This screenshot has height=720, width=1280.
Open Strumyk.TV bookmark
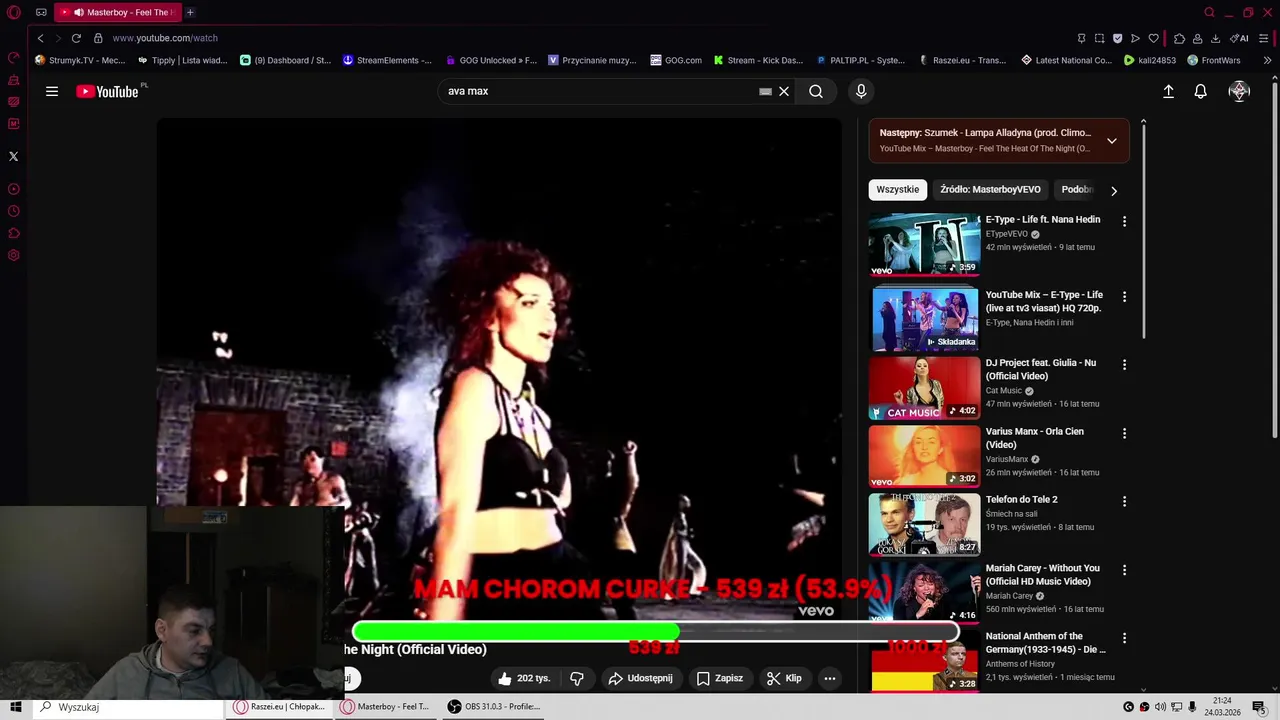point(80,60)
